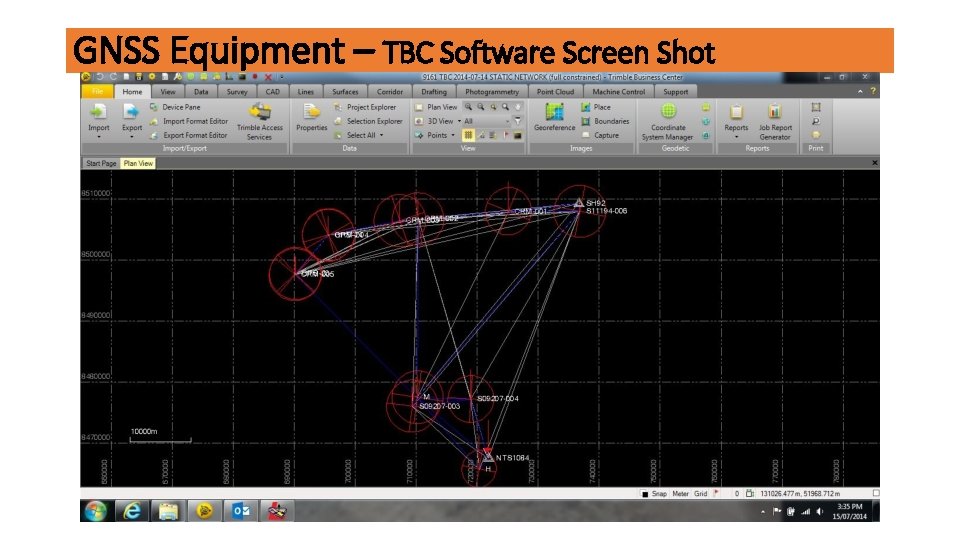Open the help question mark icon
960x540 pixels.
873,91
